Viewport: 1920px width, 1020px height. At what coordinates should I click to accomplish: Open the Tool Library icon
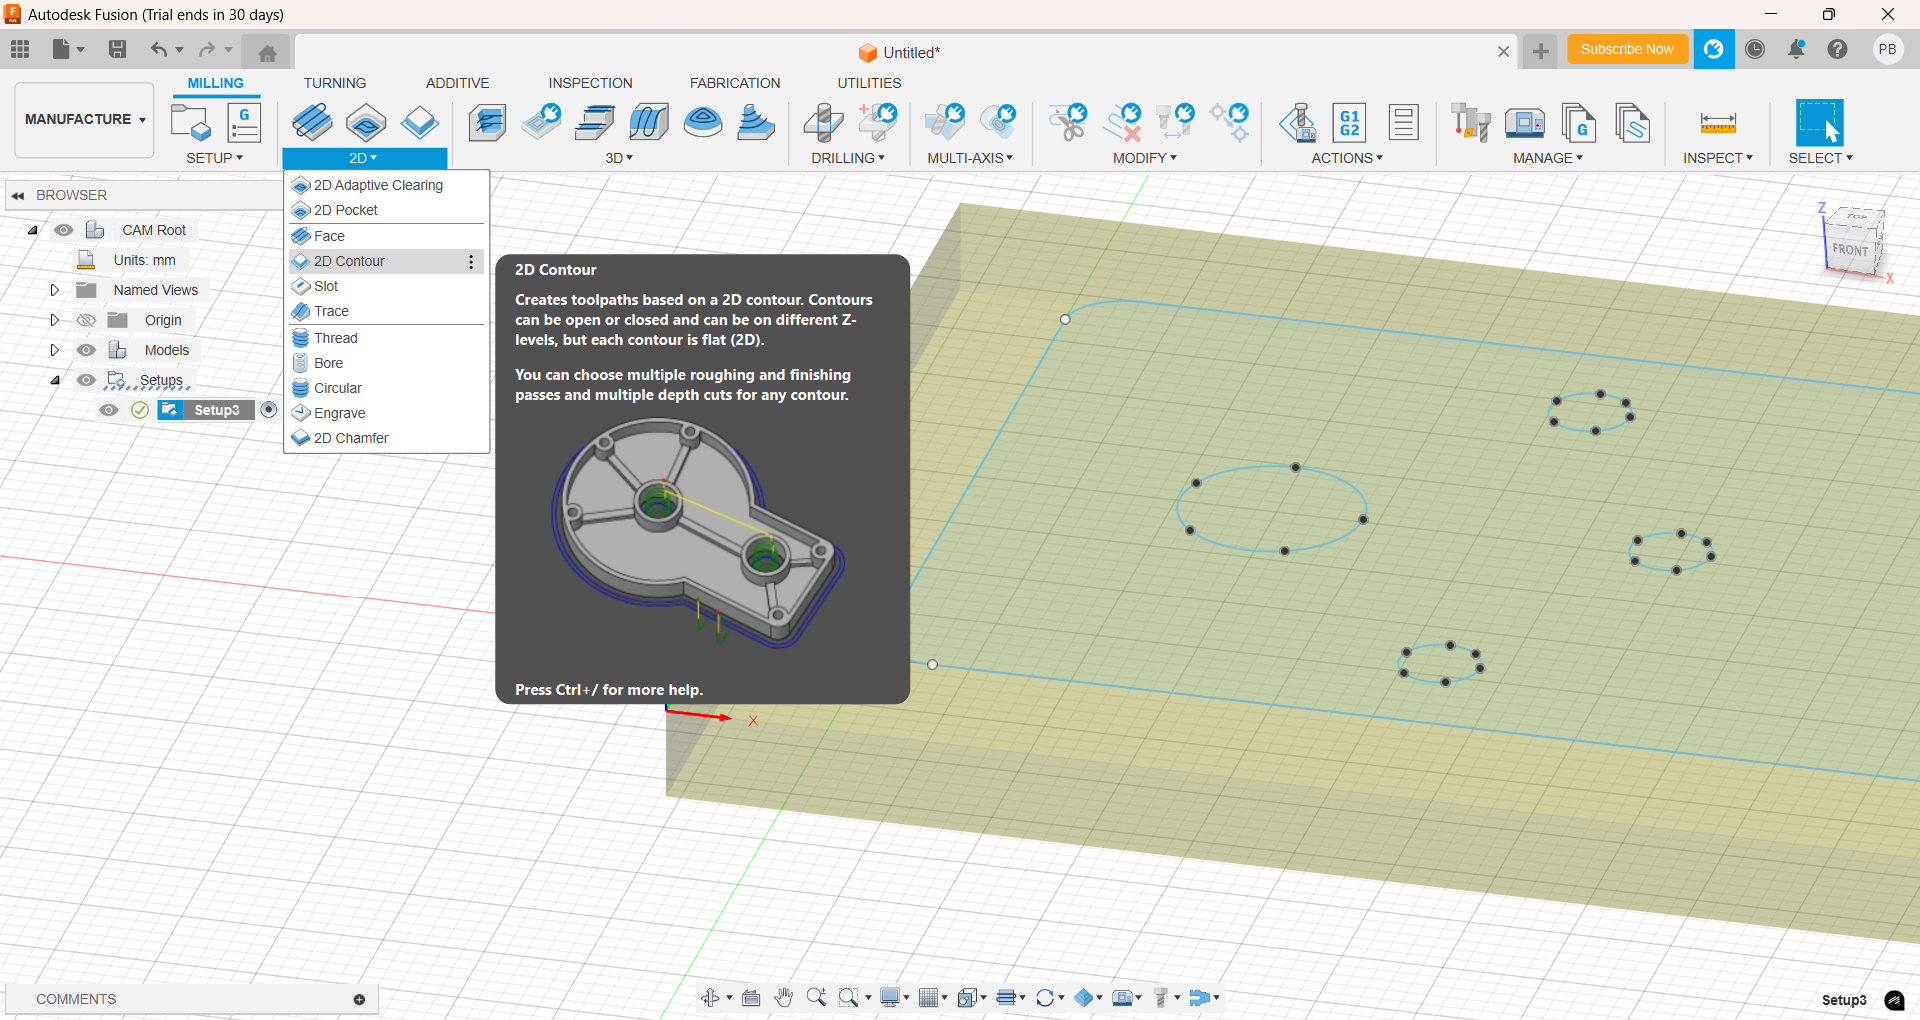[x=1471, y=123]
